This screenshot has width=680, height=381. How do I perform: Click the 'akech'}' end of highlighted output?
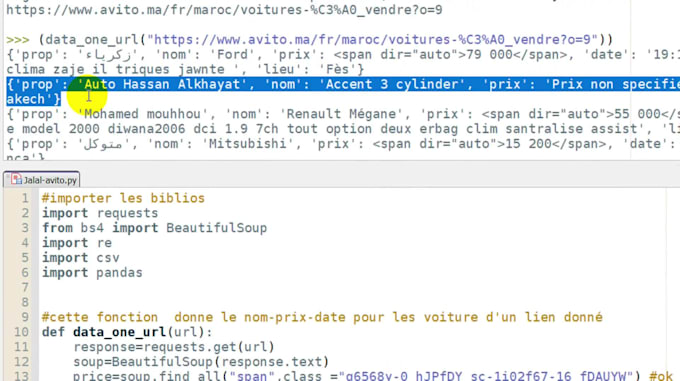coord(33,99)
